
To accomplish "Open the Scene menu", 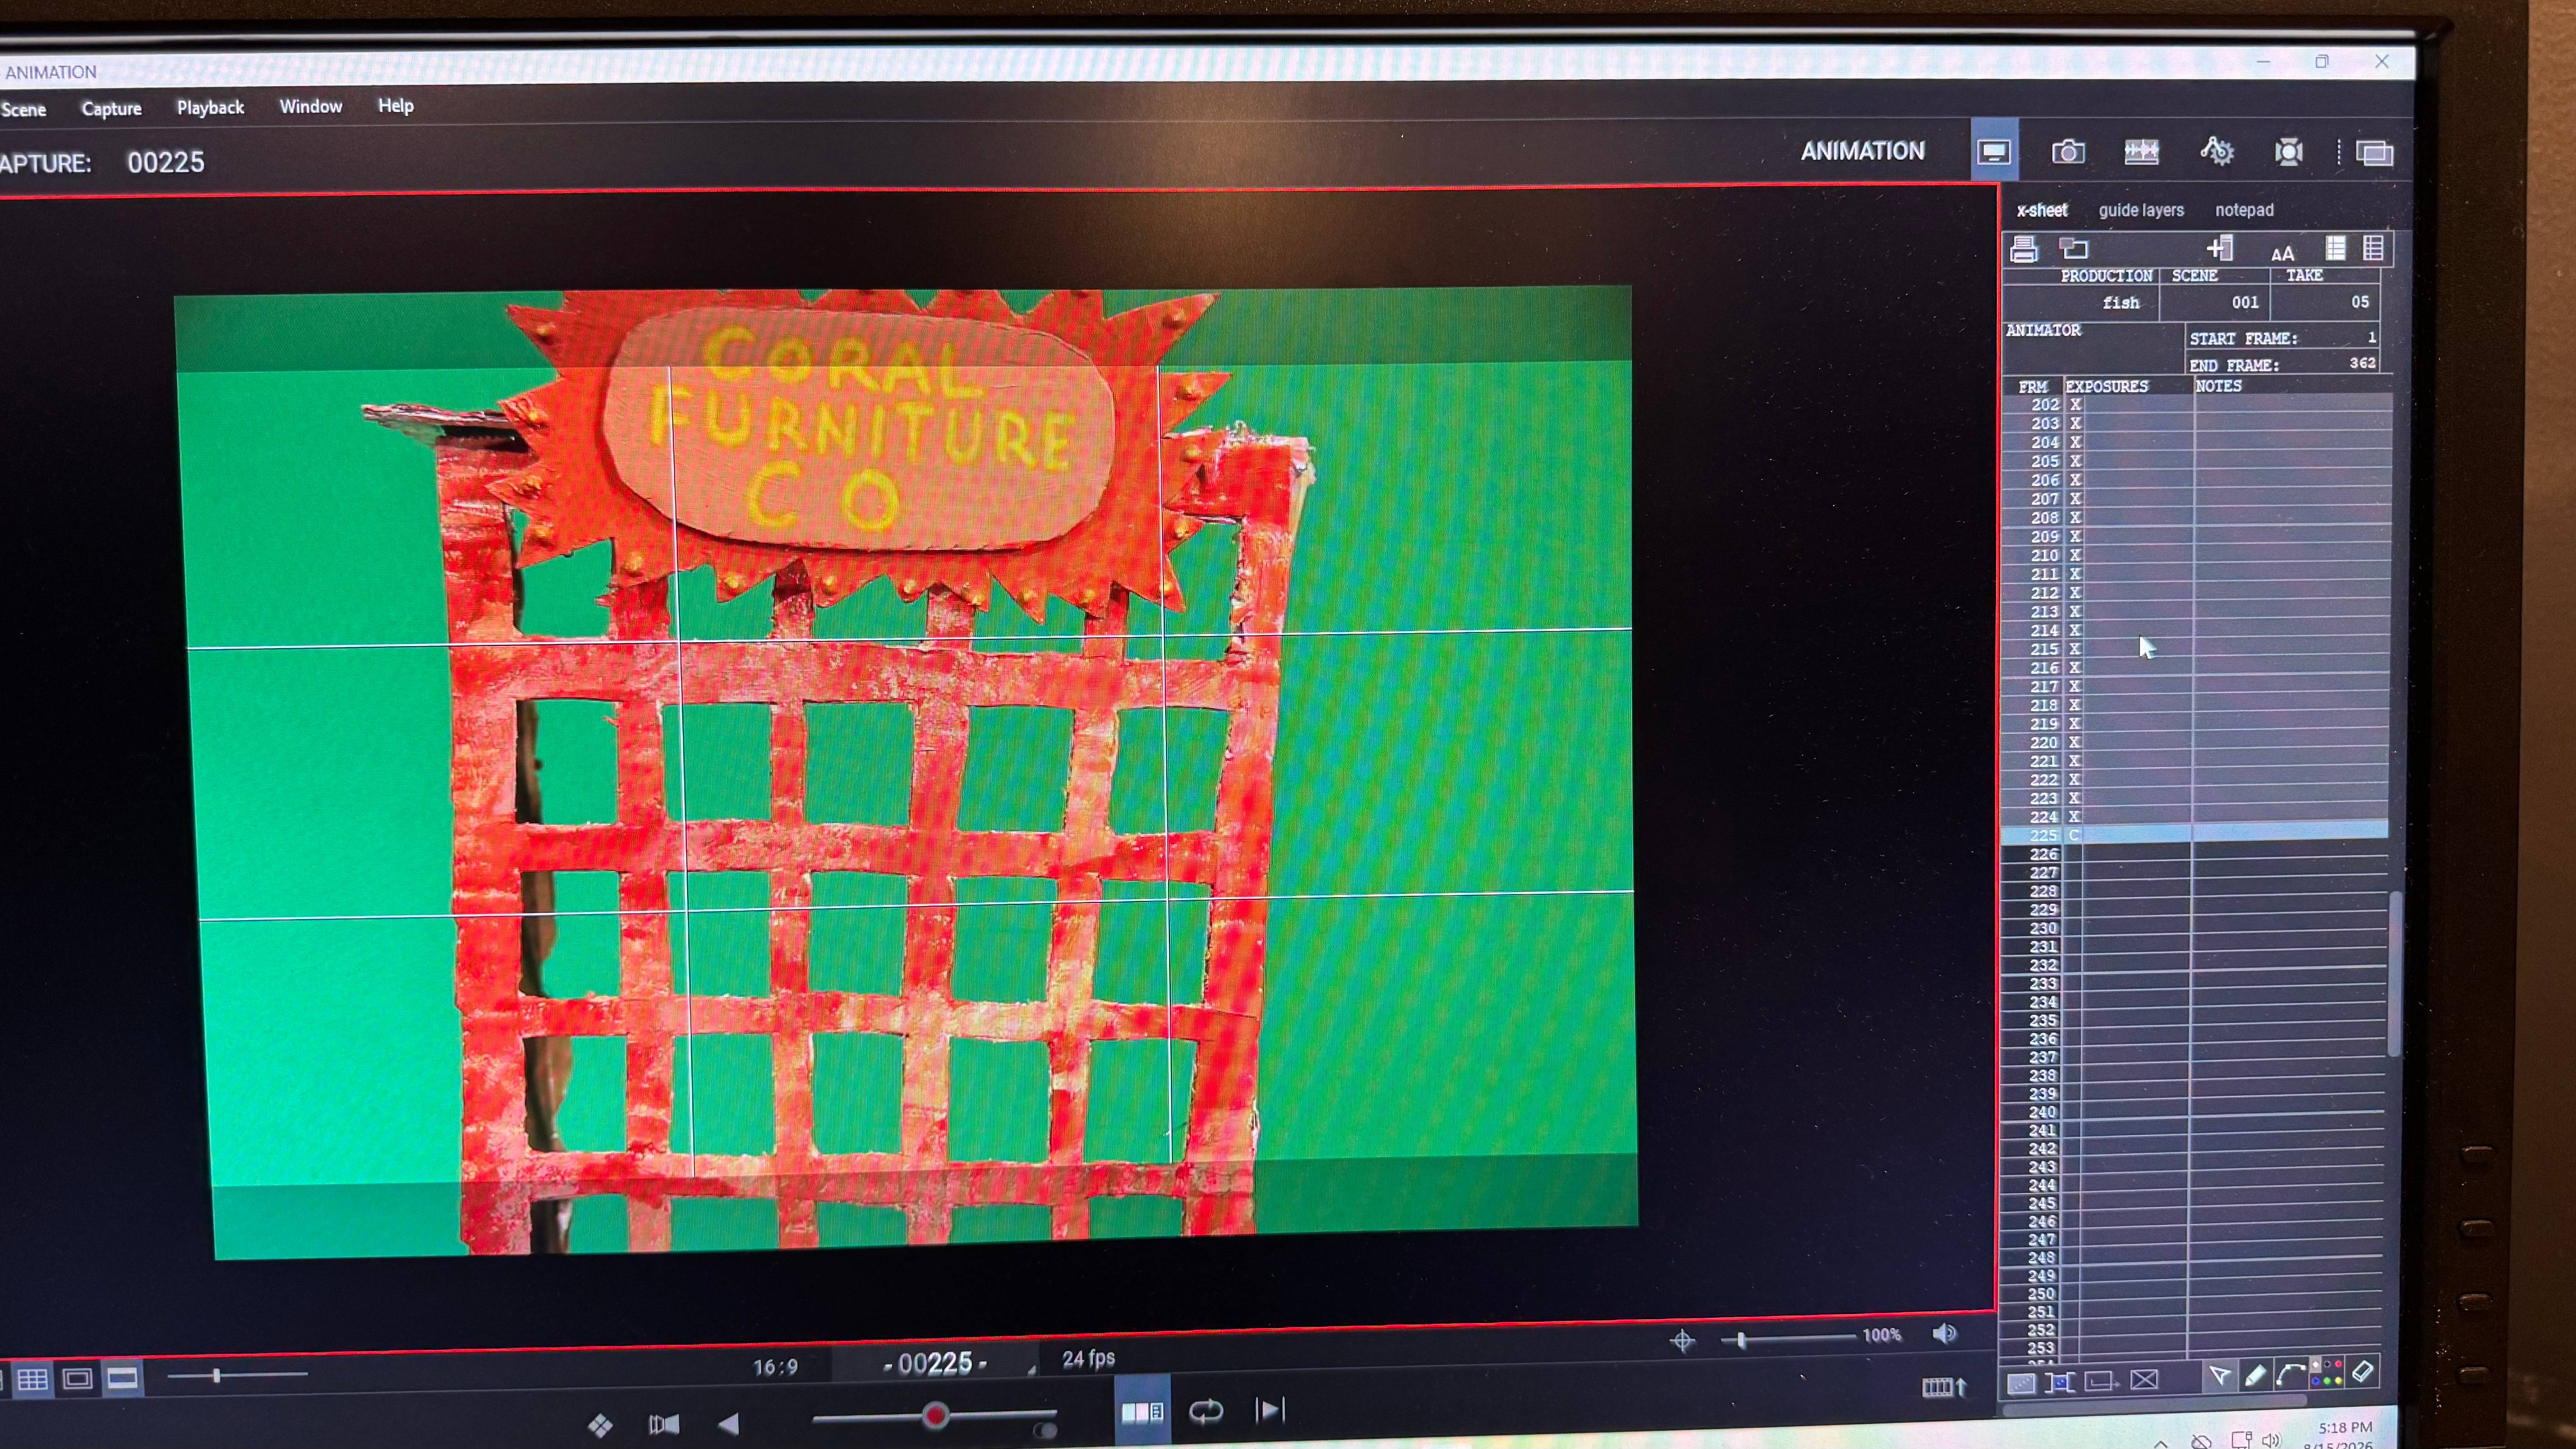I will [x=24, y=110].
